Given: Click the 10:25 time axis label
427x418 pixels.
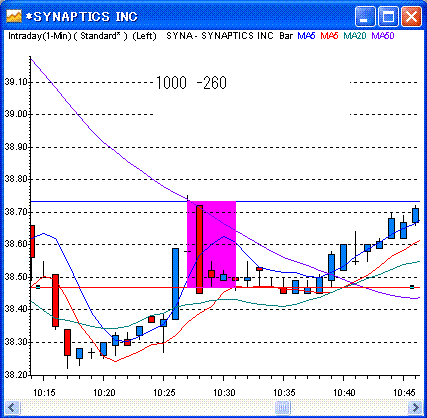Looking at the screenshot, I should (164, 393).
